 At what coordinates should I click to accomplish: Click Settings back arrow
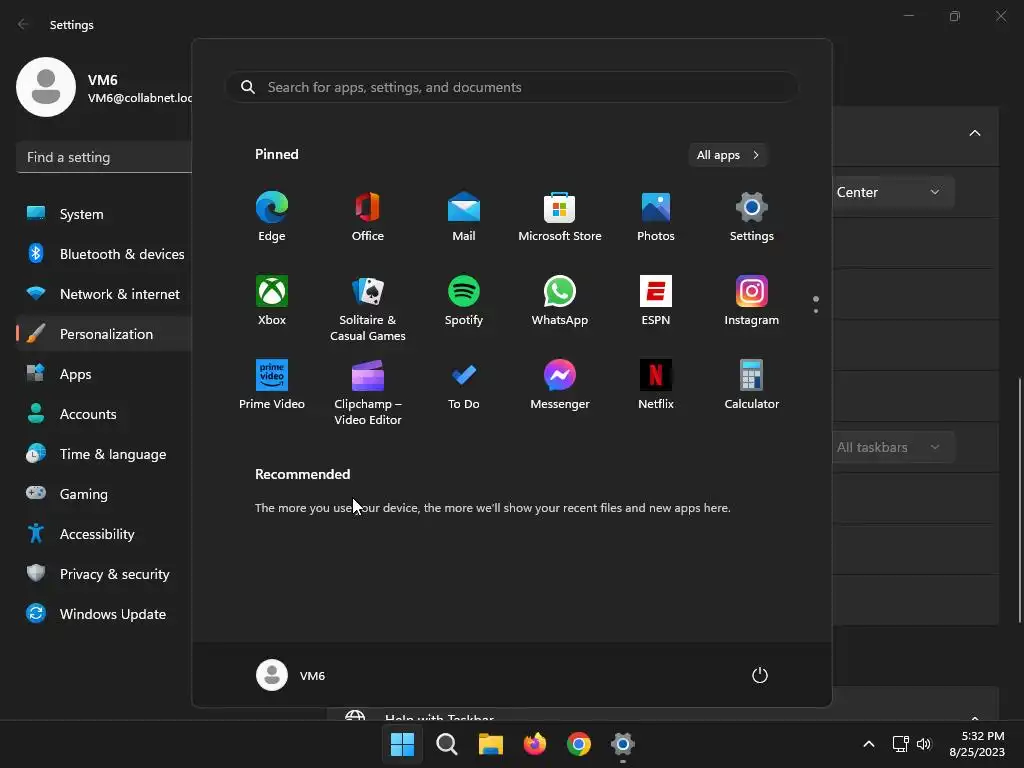pos(24,24)
